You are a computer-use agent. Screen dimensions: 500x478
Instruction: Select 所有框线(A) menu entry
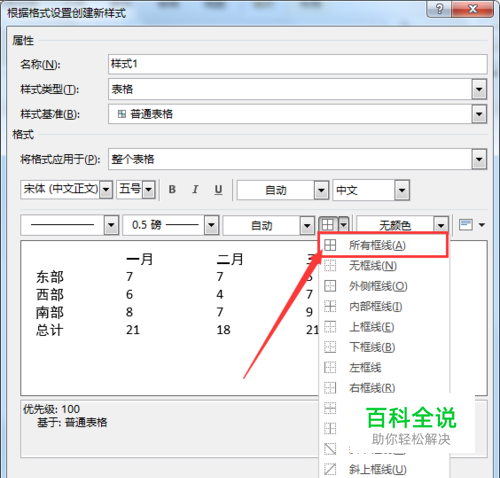coord(384,245)
